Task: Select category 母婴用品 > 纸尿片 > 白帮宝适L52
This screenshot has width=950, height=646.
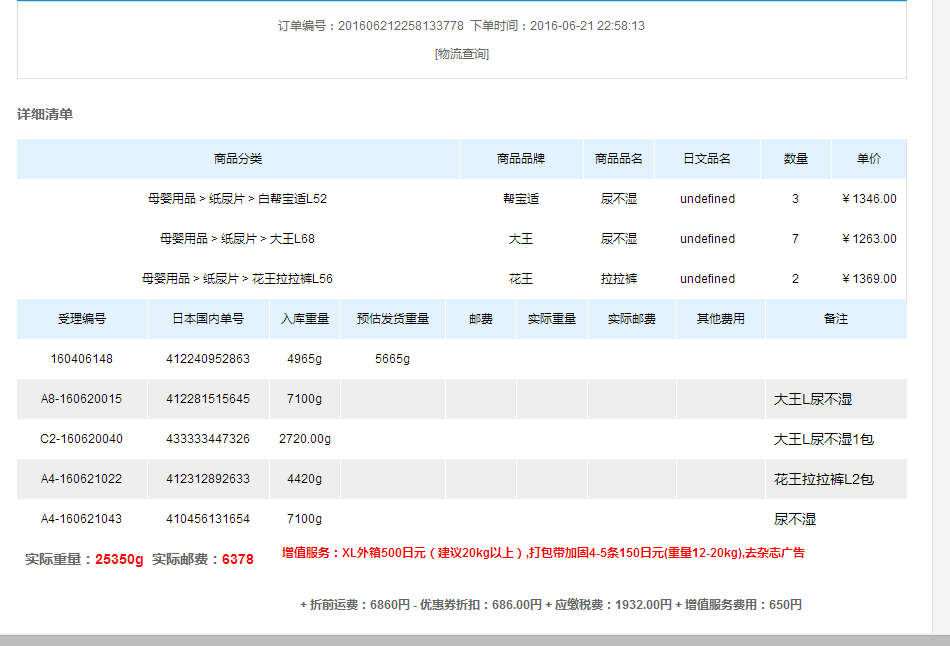Action: tap(238, 199)
